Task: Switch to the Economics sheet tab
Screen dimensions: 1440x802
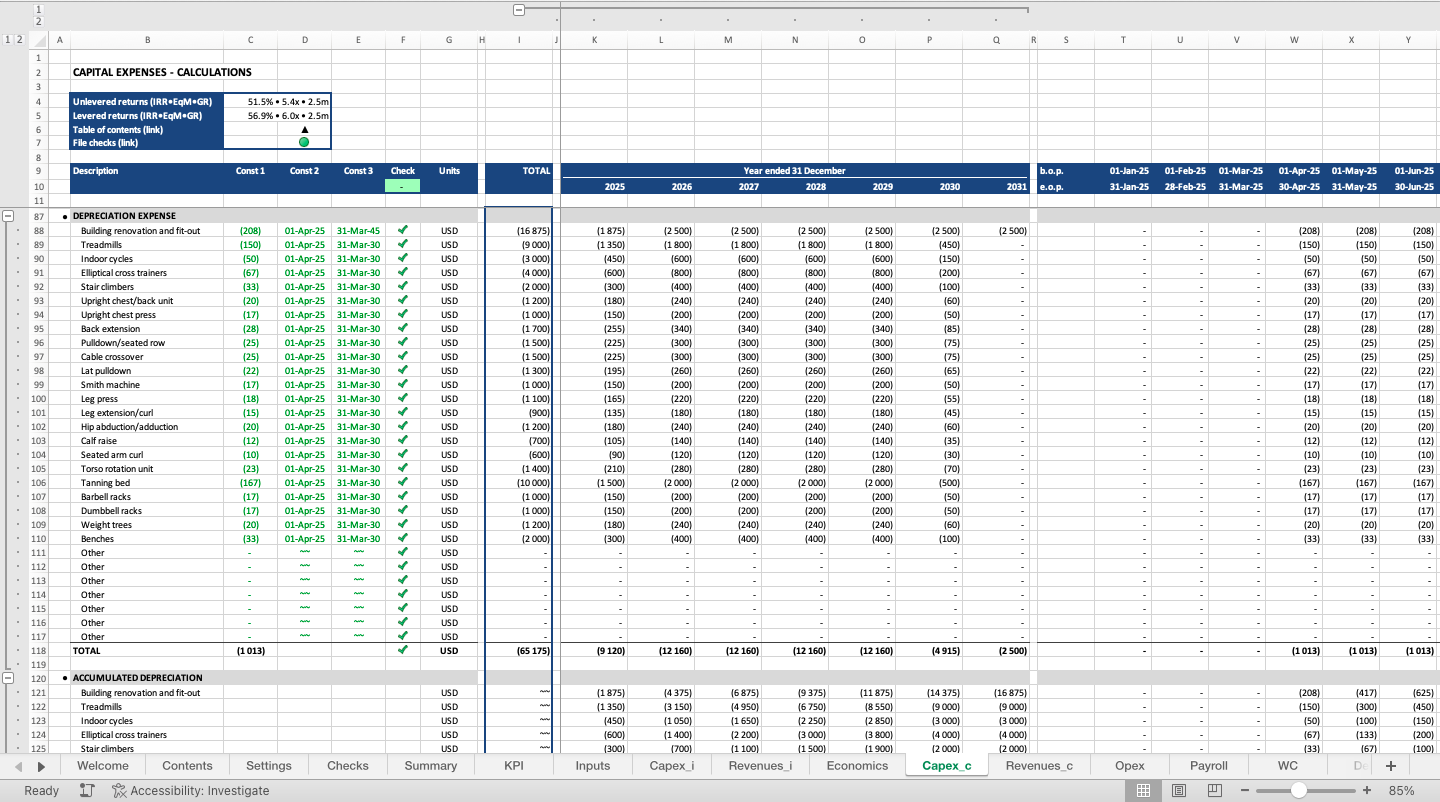Action: tap(855, 765)
